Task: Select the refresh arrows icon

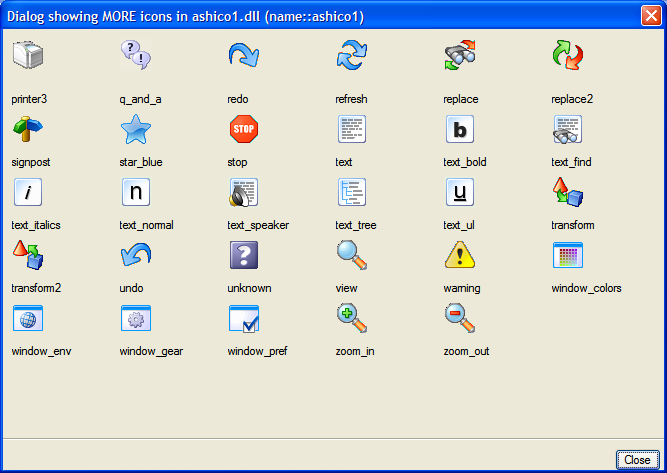Action: click(x=351, y=56)
